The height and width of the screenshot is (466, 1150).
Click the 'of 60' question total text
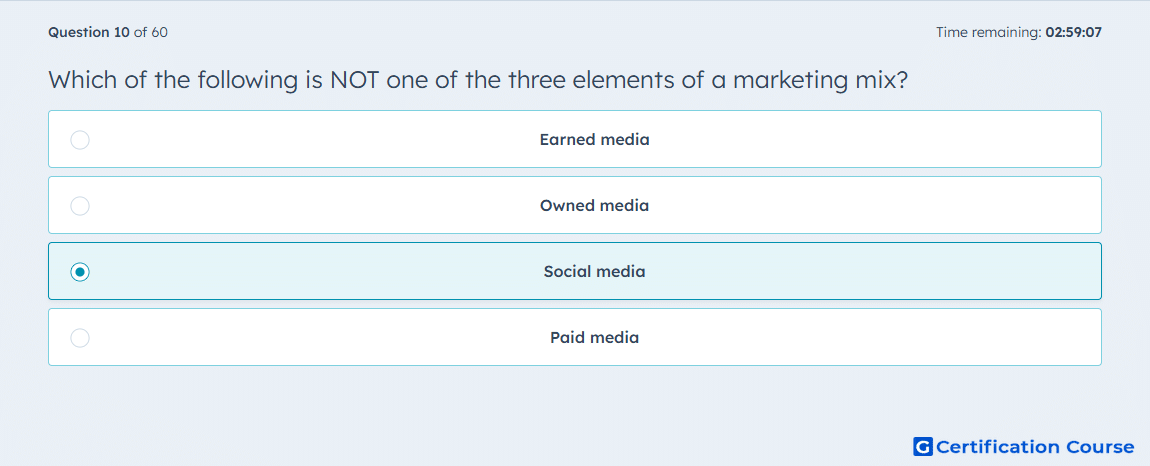(x=151, y=32)
